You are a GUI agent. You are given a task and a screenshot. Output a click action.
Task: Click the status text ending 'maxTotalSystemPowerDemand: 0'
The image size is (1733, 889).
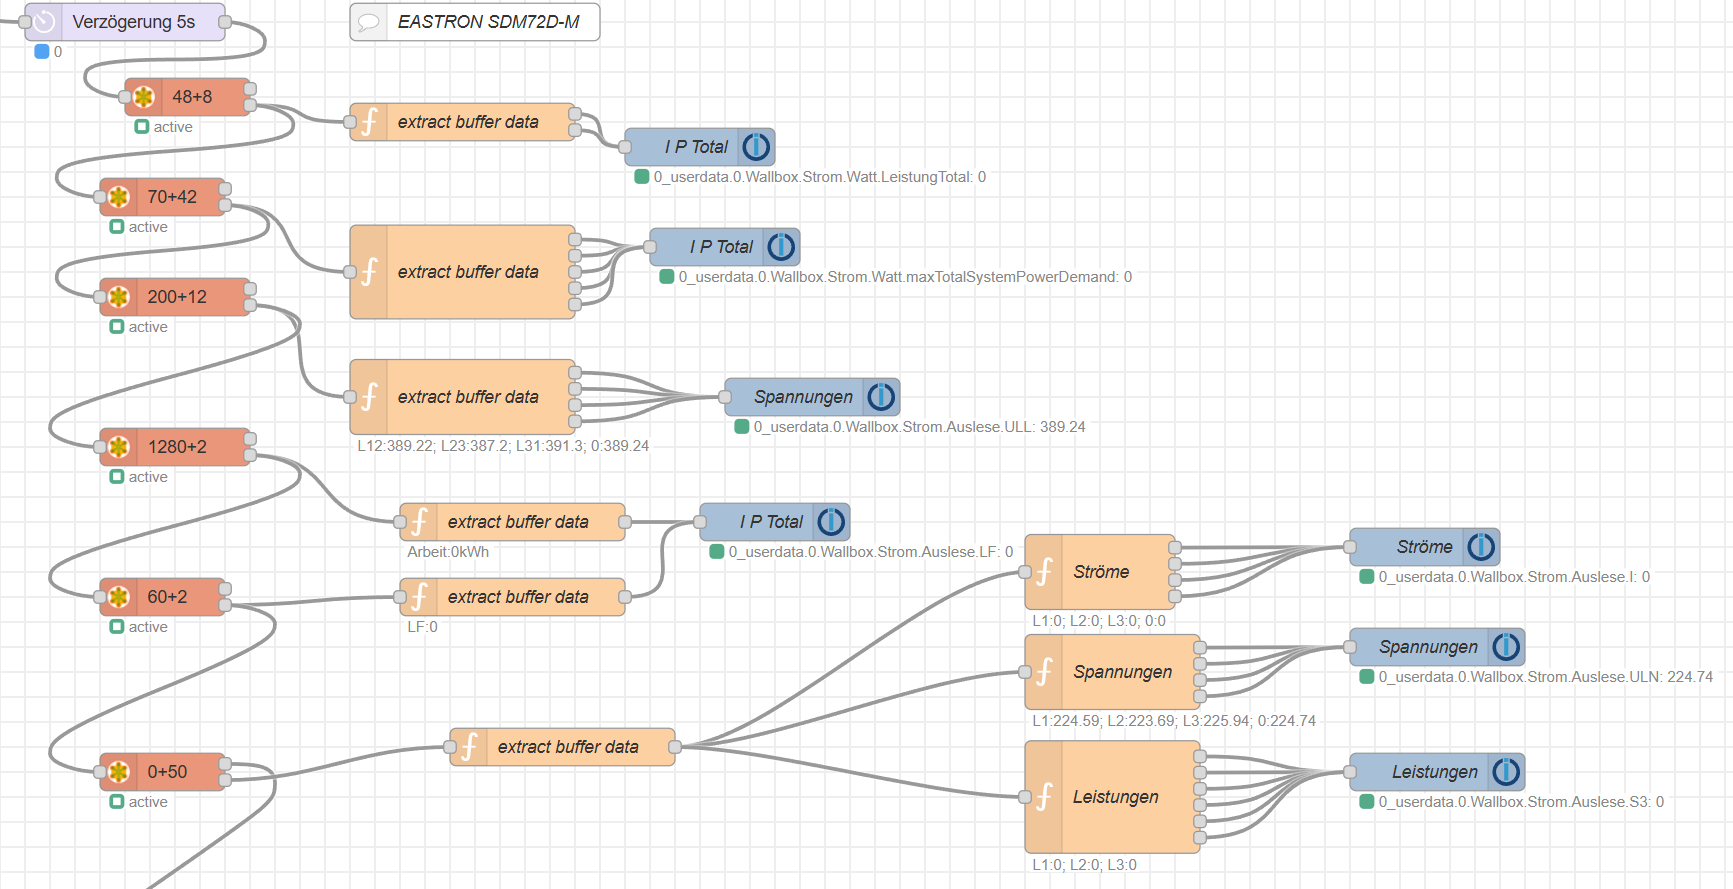905,277
